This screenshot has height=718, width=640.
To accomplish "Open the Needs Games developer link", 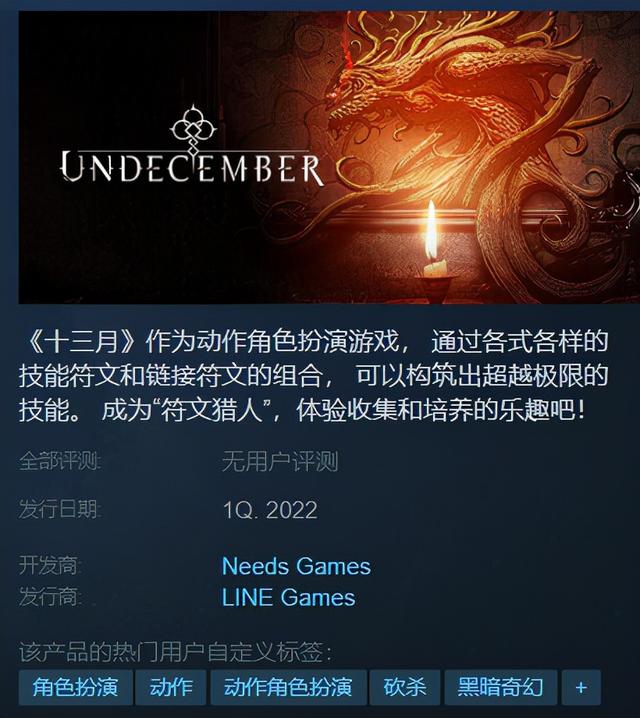I will [x=296, y=566].
